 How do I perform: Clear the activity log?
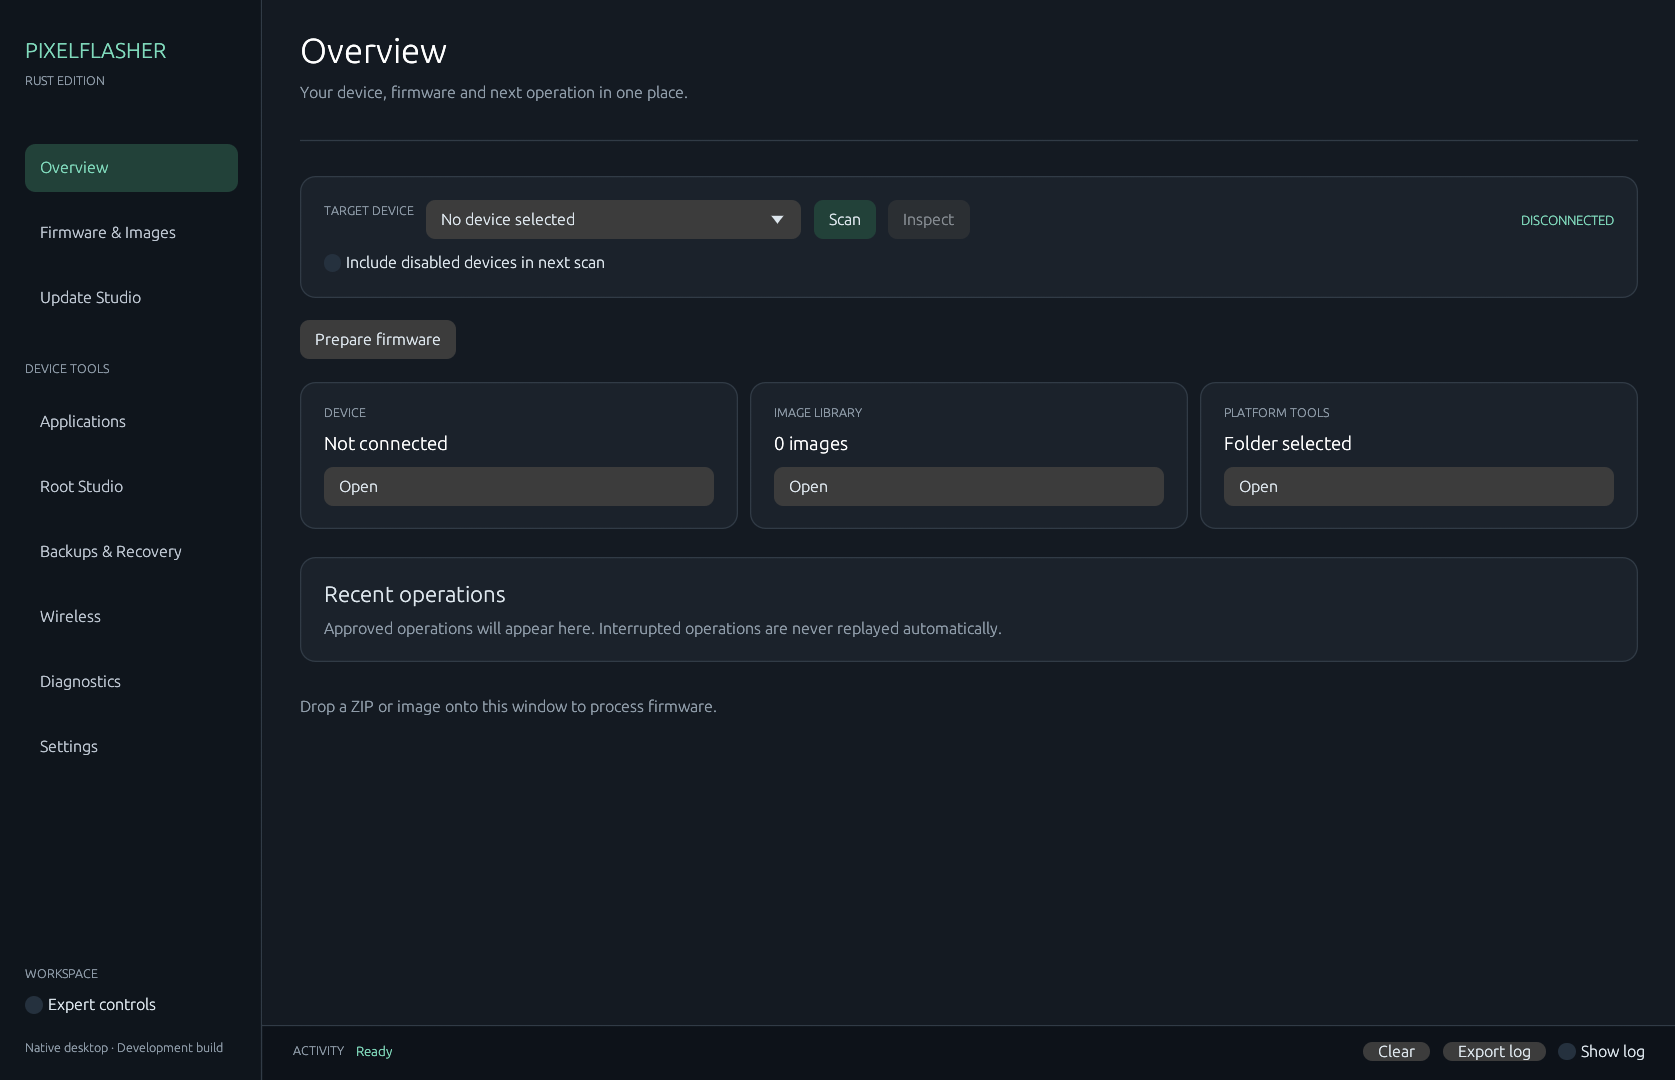(x=1396, y=1052)
